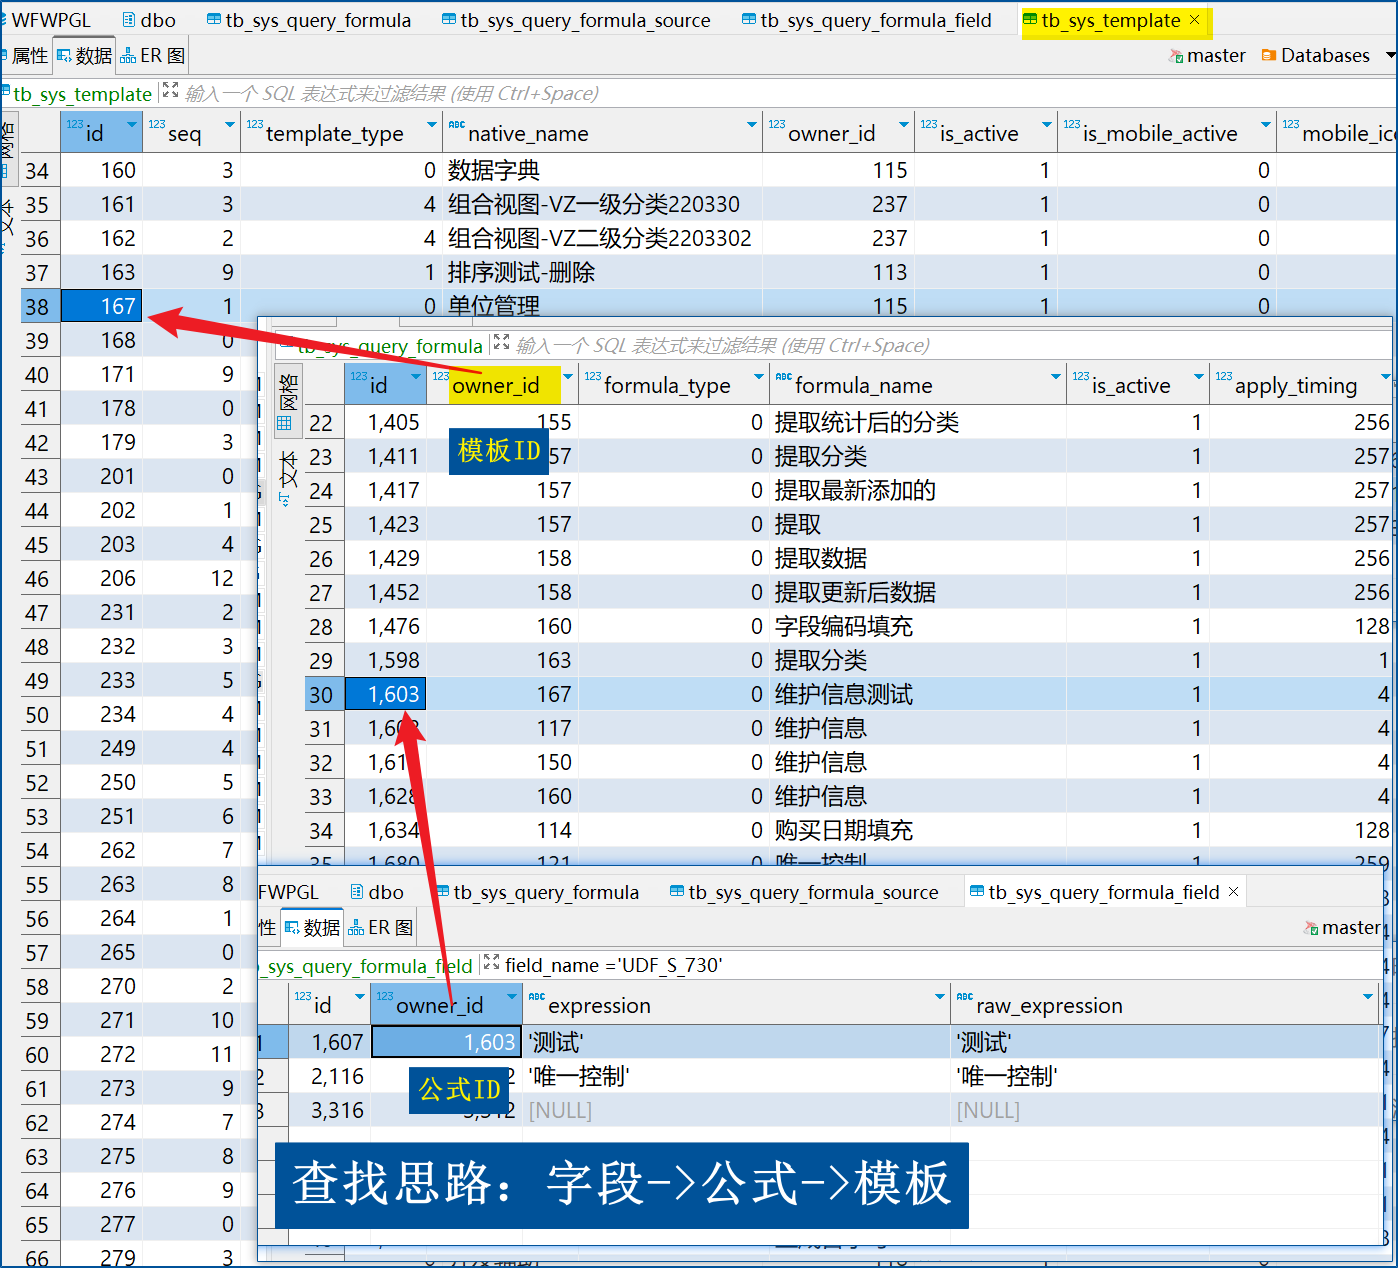
Task: Select owner_id cell 1,603 in formula_field table
Action: tap(446, 1042)
